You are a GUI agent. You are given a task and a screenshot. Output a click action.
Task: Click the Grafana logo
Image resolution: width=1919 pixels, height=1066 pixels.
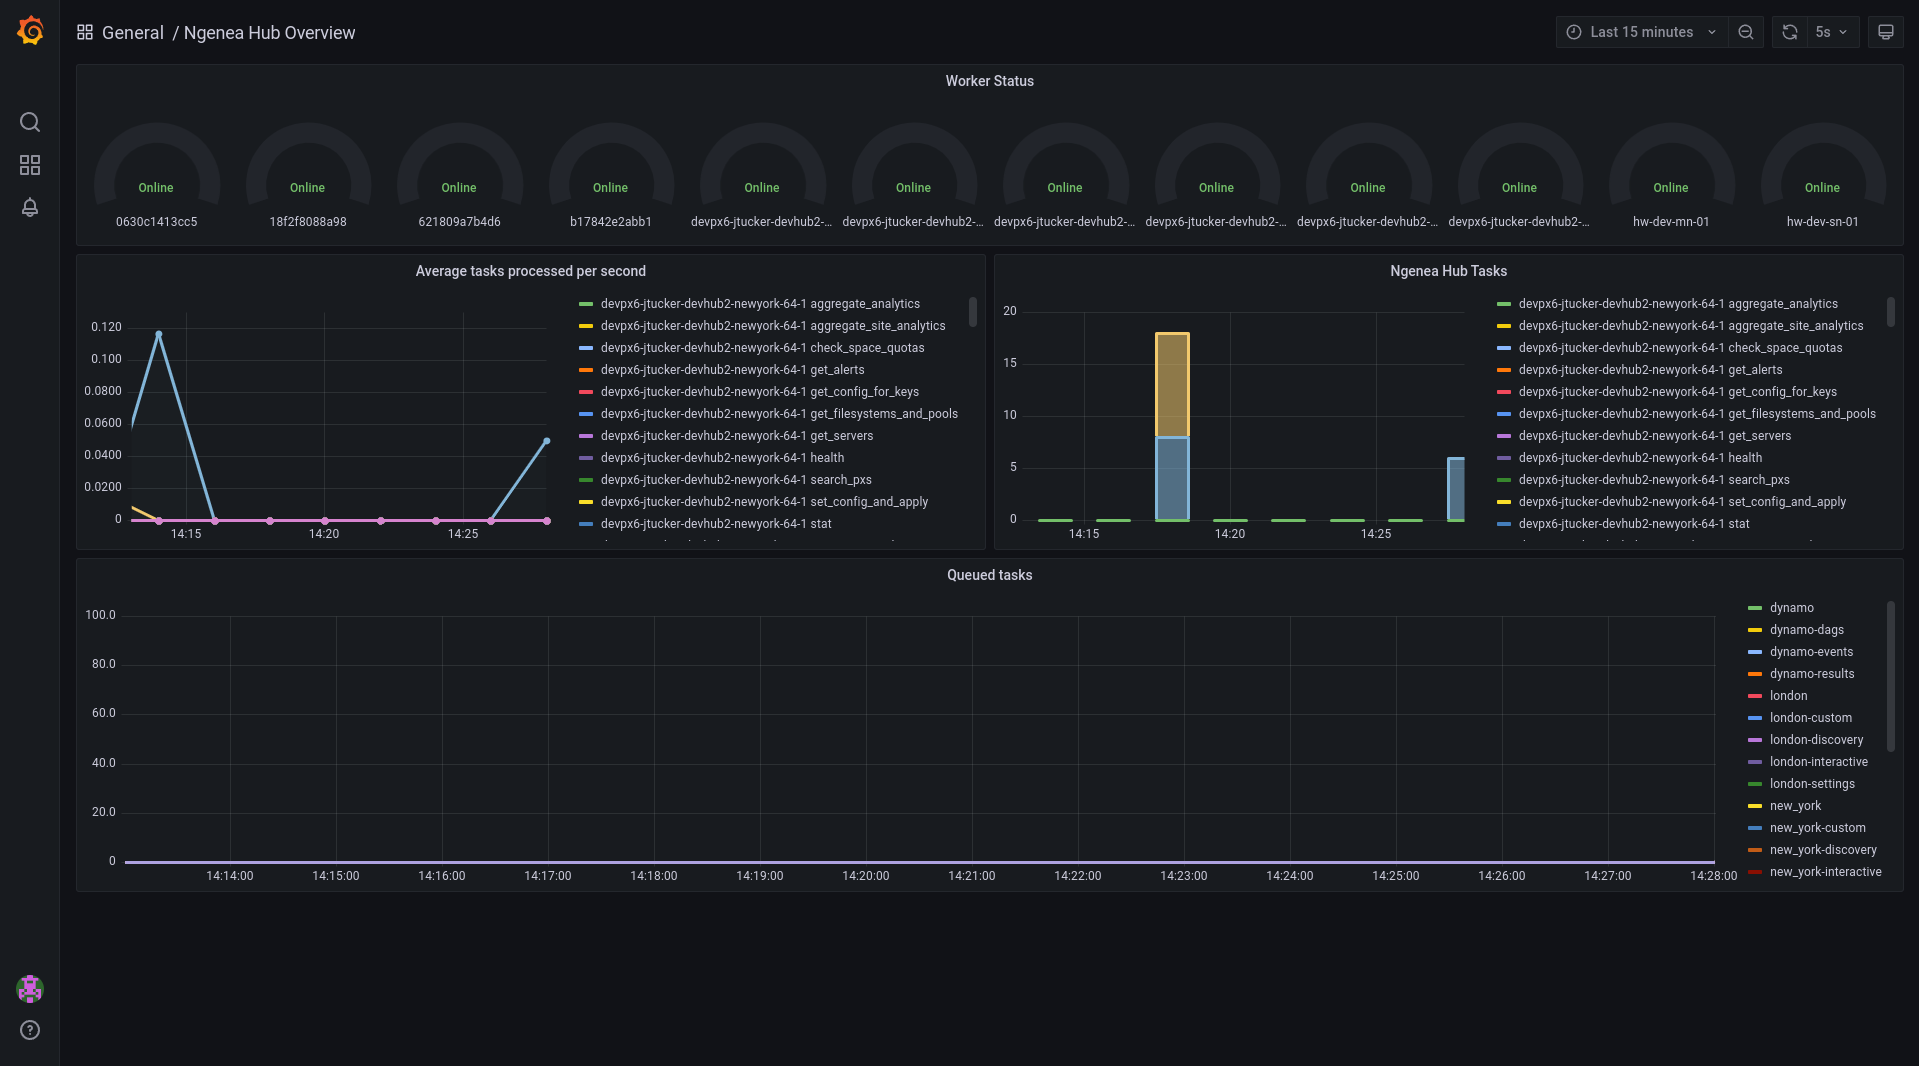(x=29, y=31)
